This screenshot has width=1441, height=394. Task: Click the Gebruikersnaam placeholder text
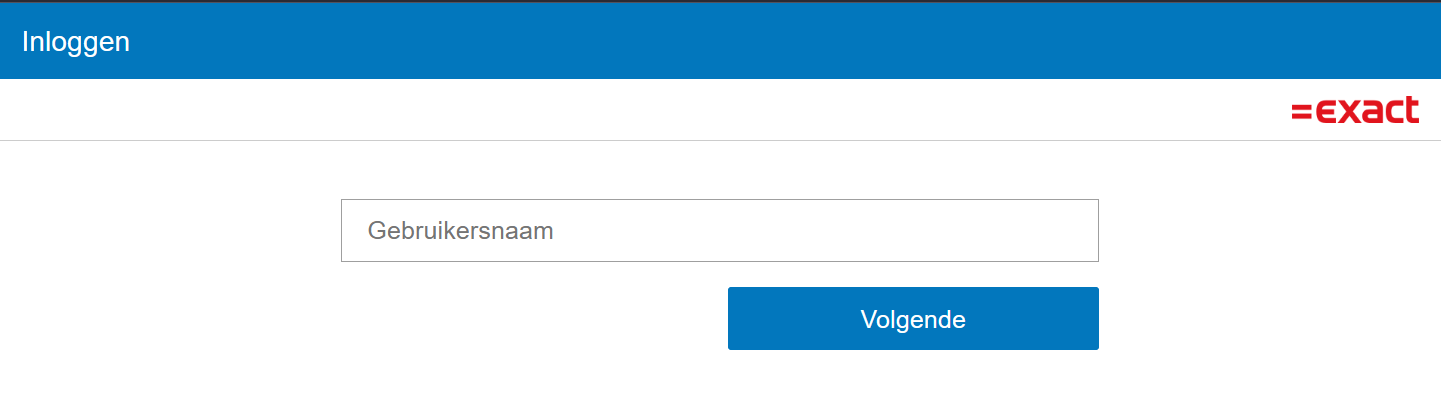460,231
